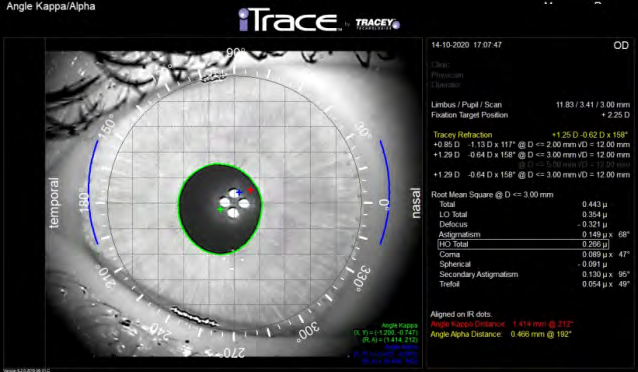Click the iTrace logo
The width and height of the screenshot is (638, 372).
coord(290,20)
